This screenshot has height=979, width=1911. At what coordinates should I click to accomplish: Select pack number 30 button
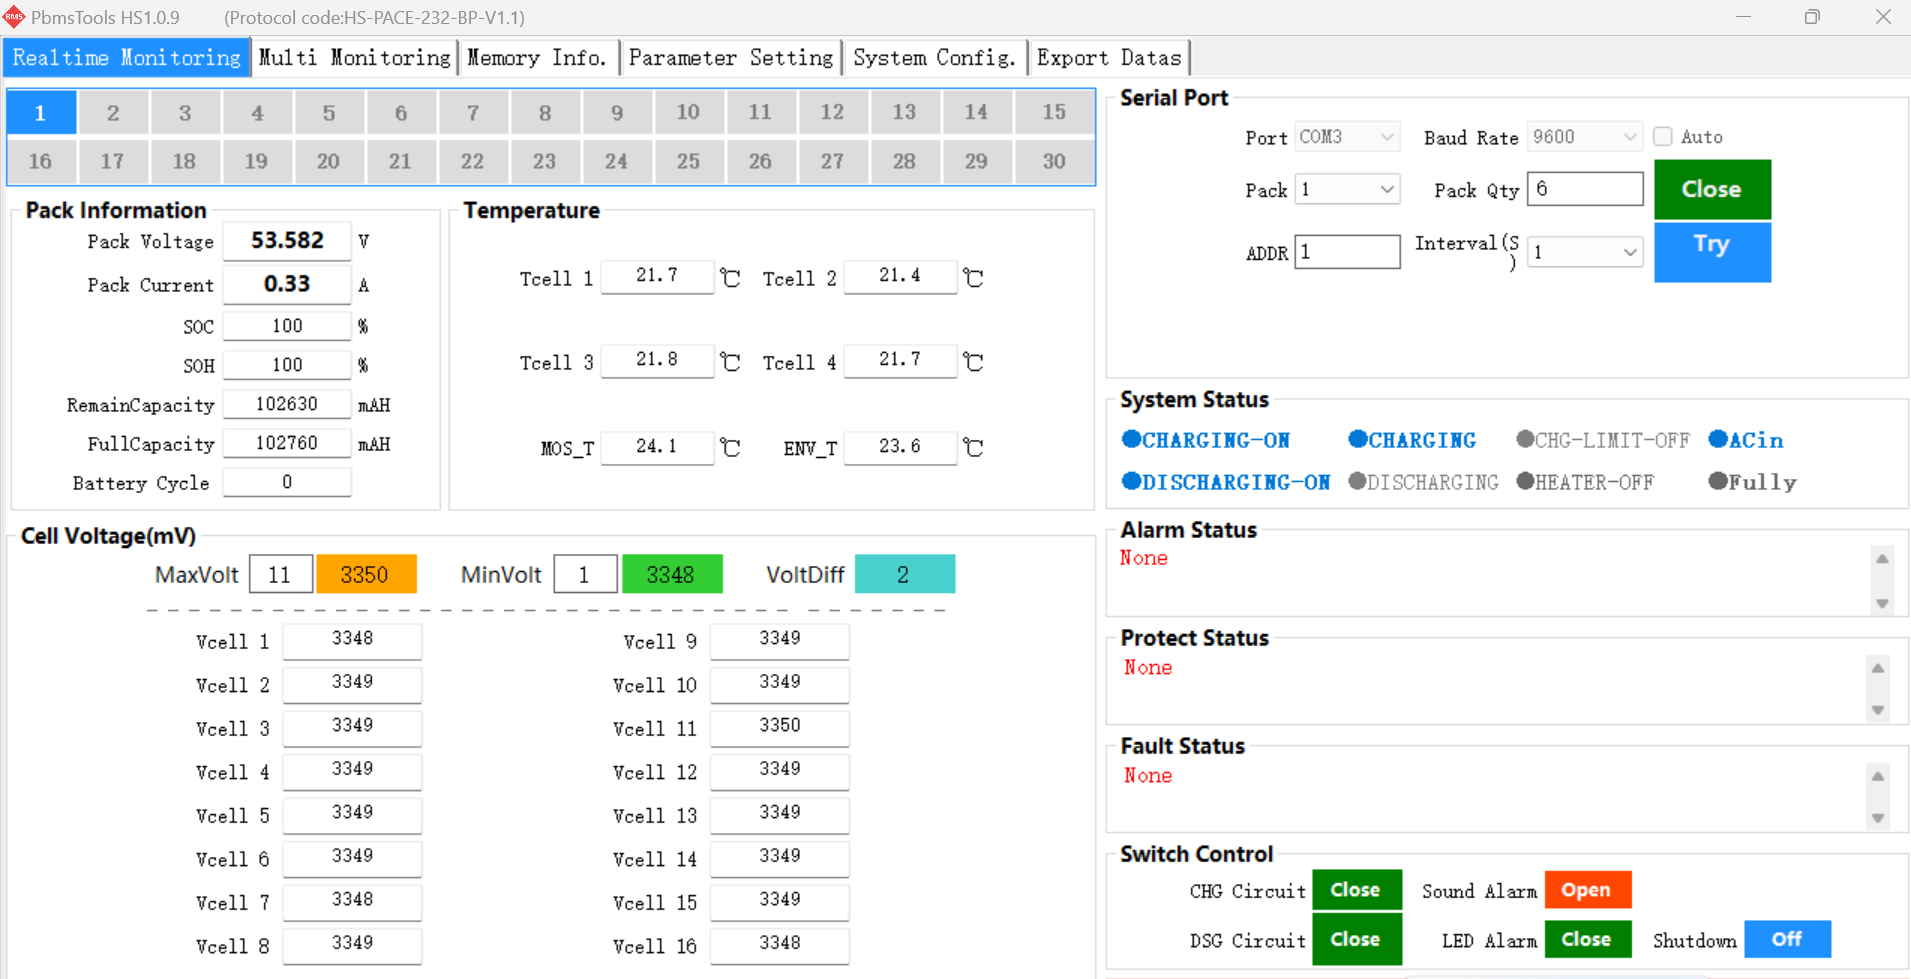(x=1054, y=161)
